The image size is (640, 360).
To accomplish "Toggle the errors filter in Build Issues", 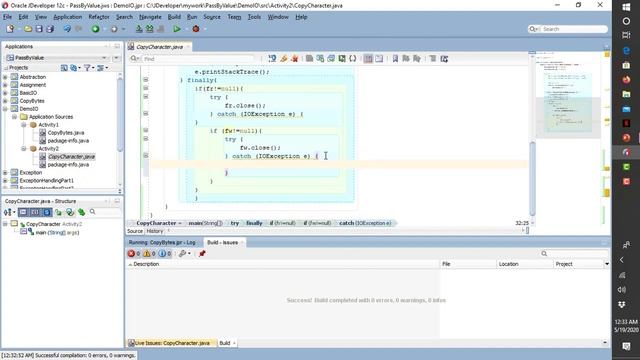I will (x=134, y=253).
